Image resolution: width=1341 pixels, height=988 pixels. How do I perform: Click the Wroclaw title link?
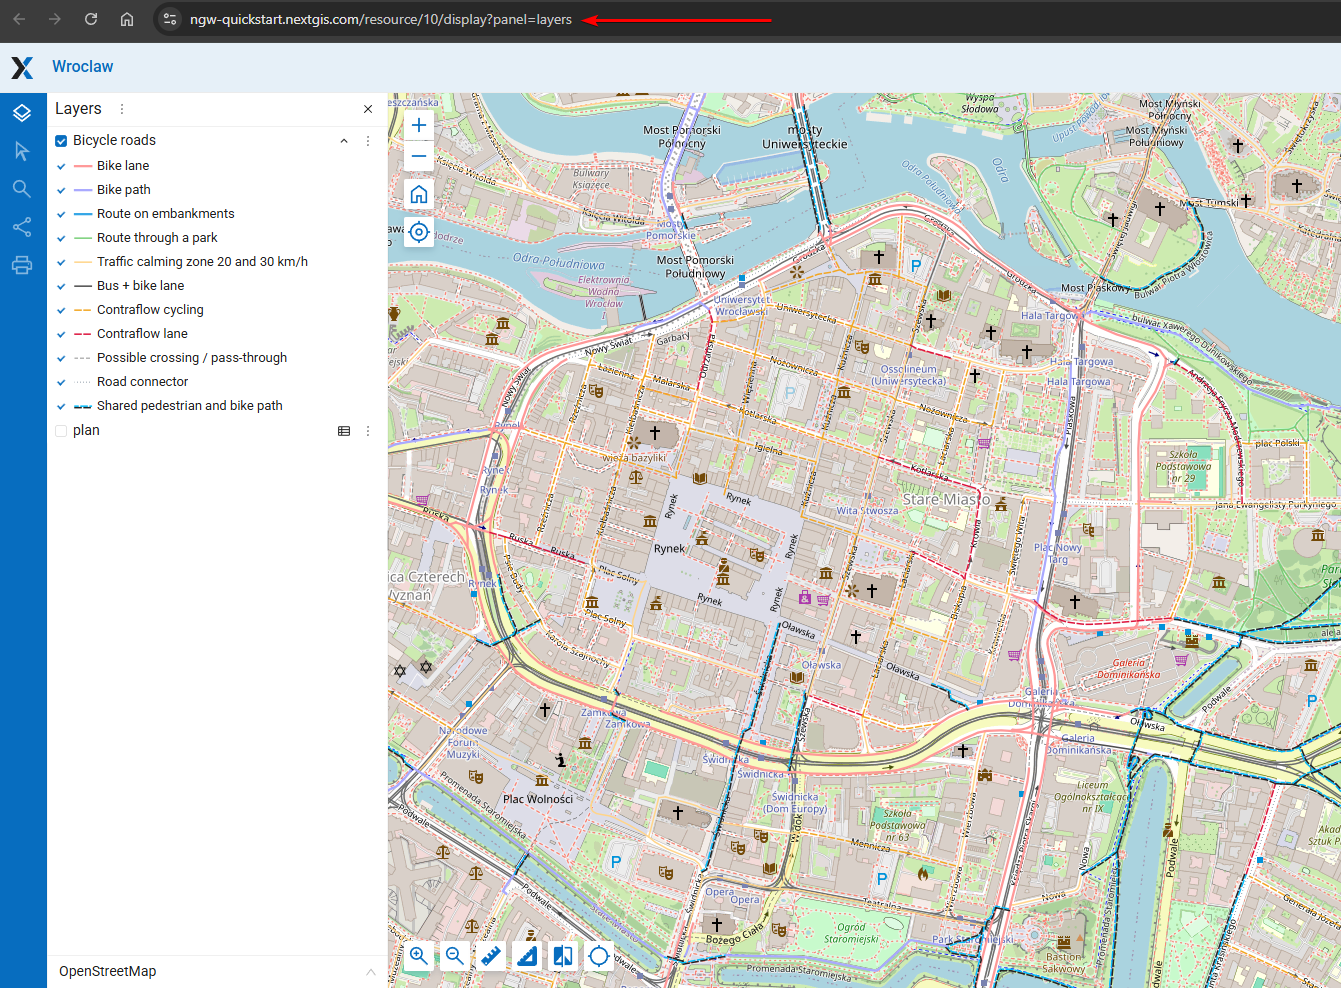click(82, 67)
